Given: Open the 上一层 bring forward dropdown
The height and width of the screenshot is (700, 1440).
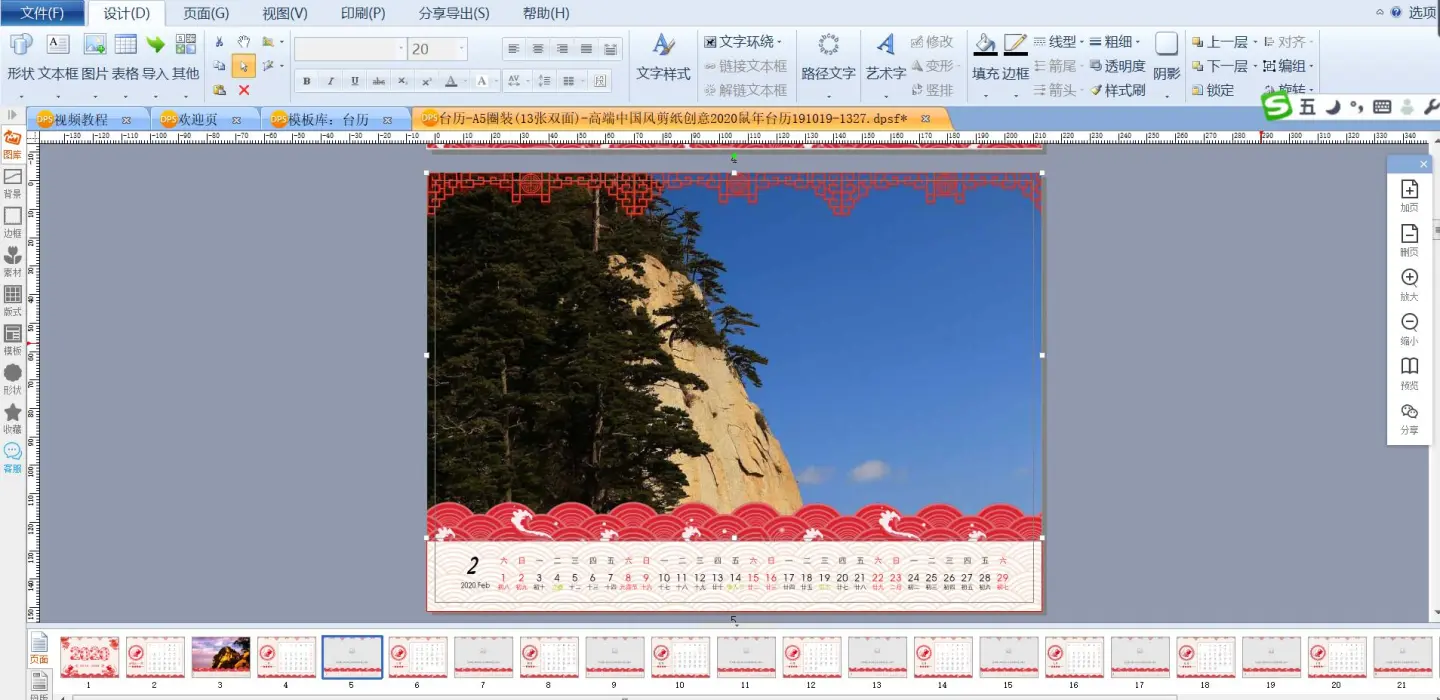Looking at the screenshot, I should (1224, 42).
